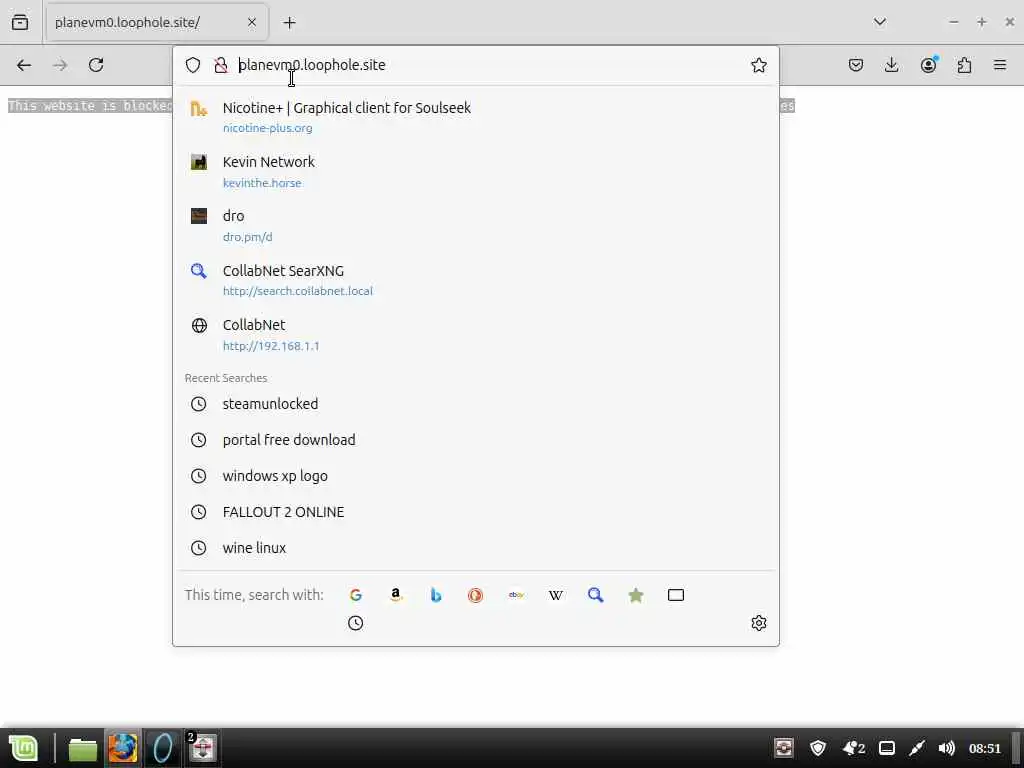Select the Kevin Network suggestion
This screenshot has width=1024, height=768.
475,171
